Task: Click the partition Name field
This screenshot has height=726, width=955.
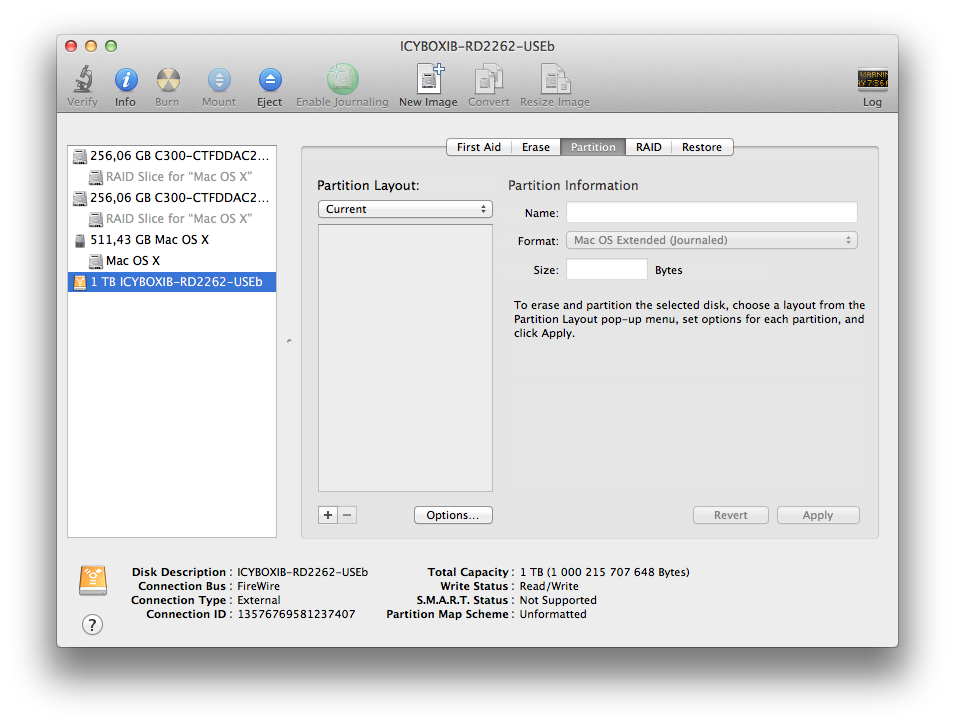Action: tap(712, 213)
